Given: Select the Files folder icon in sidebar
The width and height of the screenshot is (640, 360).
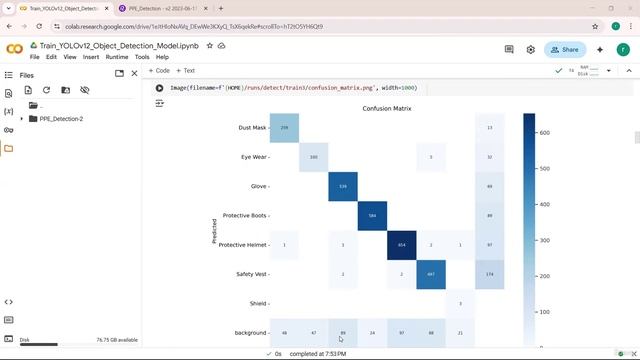Looking at the screenshot, I should pos(9,148).
